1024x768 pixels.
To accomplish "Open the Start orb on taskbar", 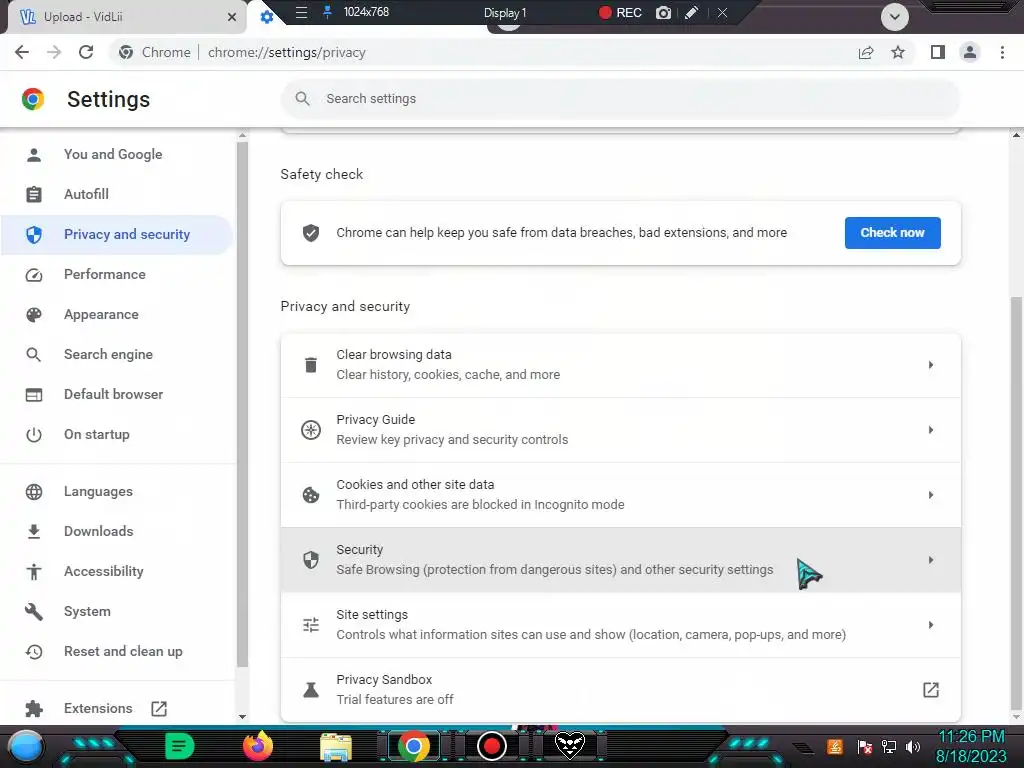I will [x=25, y=747].
